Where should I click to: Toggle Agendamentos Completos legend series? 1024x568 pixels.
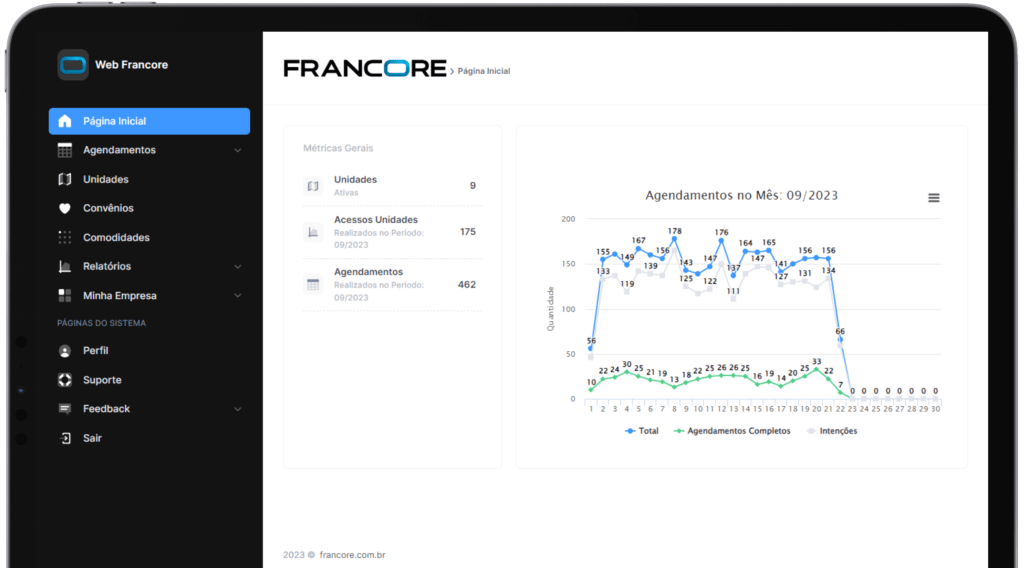point(732,431)
